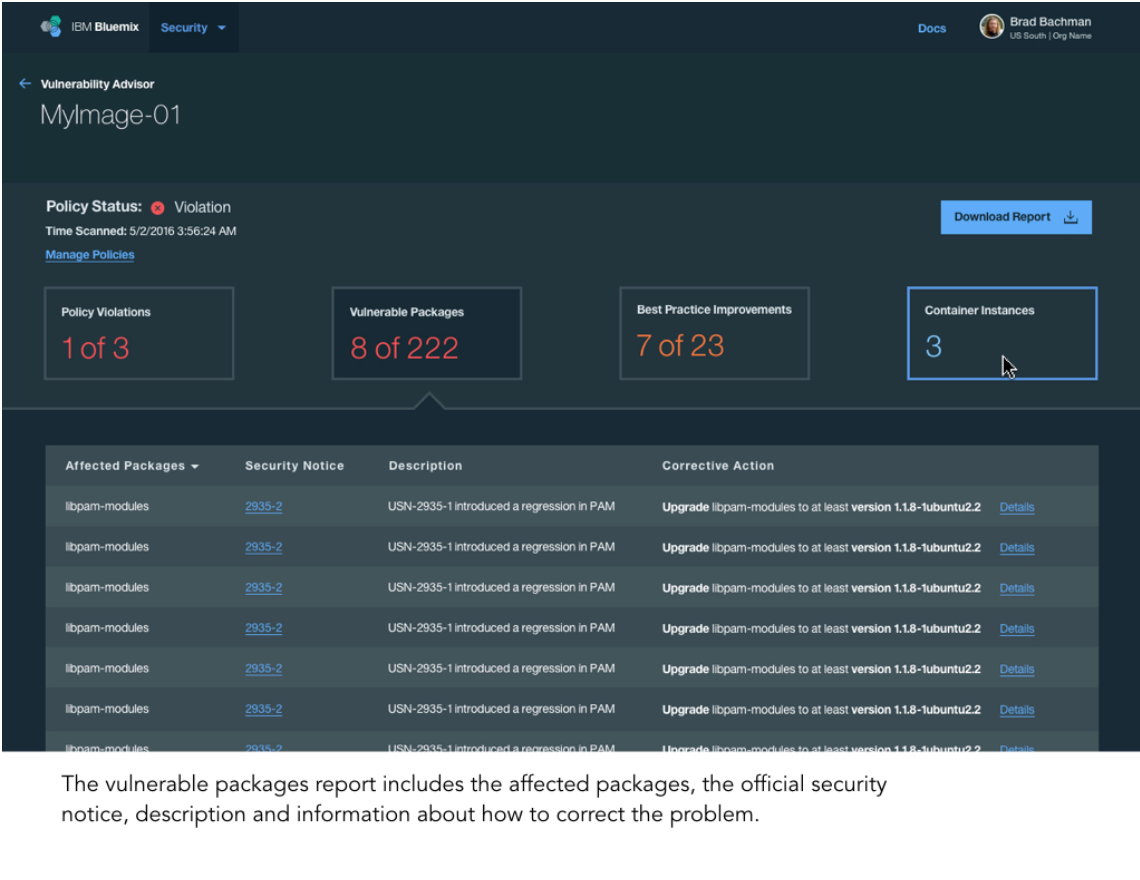Click the Vulnerability Advisor breadcrumb text
Image resolution: width=1140 pixels, height=880 pixels.
pos(97,84)
